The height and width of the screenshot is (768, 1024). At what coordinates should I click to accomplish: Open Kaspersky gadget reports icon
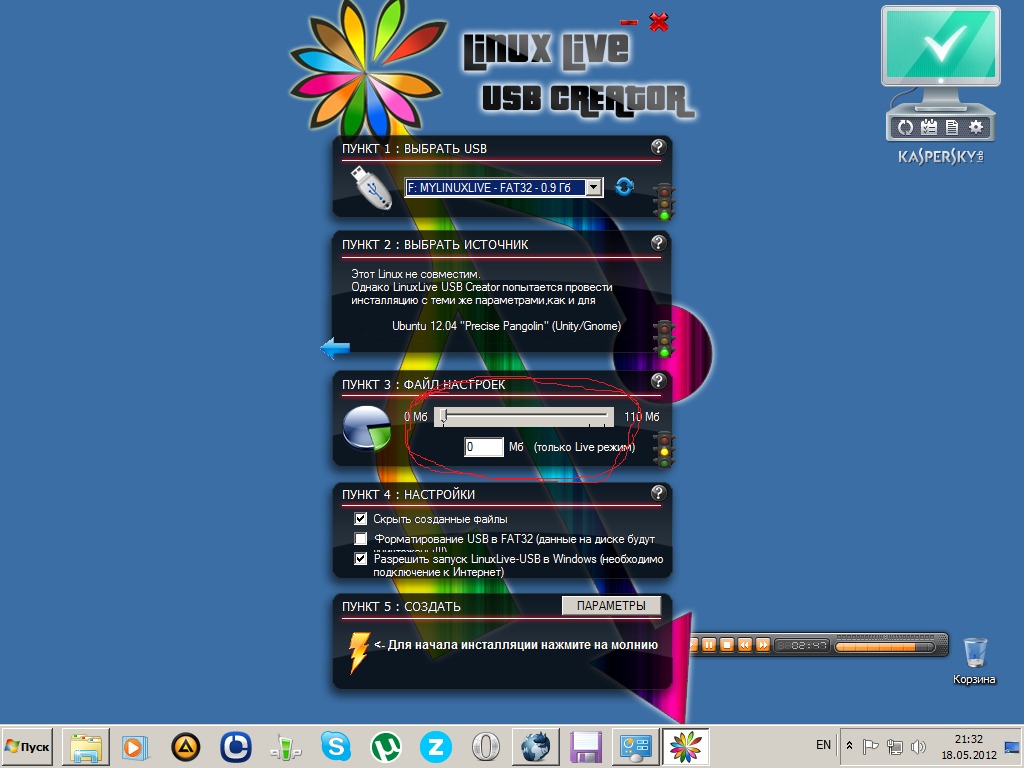[952, 127]
